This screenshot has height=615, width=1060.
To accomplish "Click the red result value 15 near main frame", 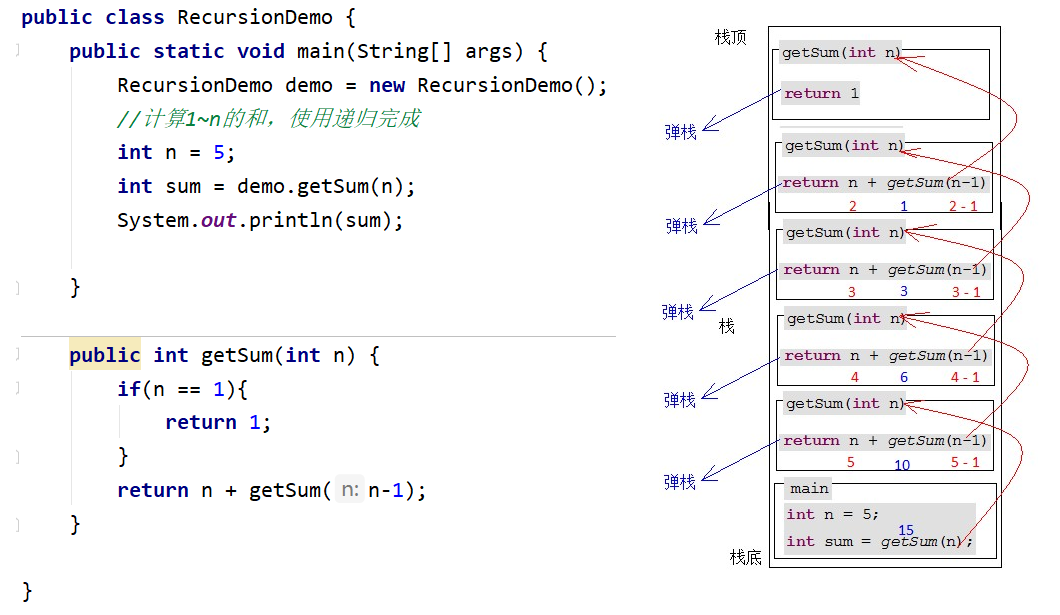I will pos(906,529).
